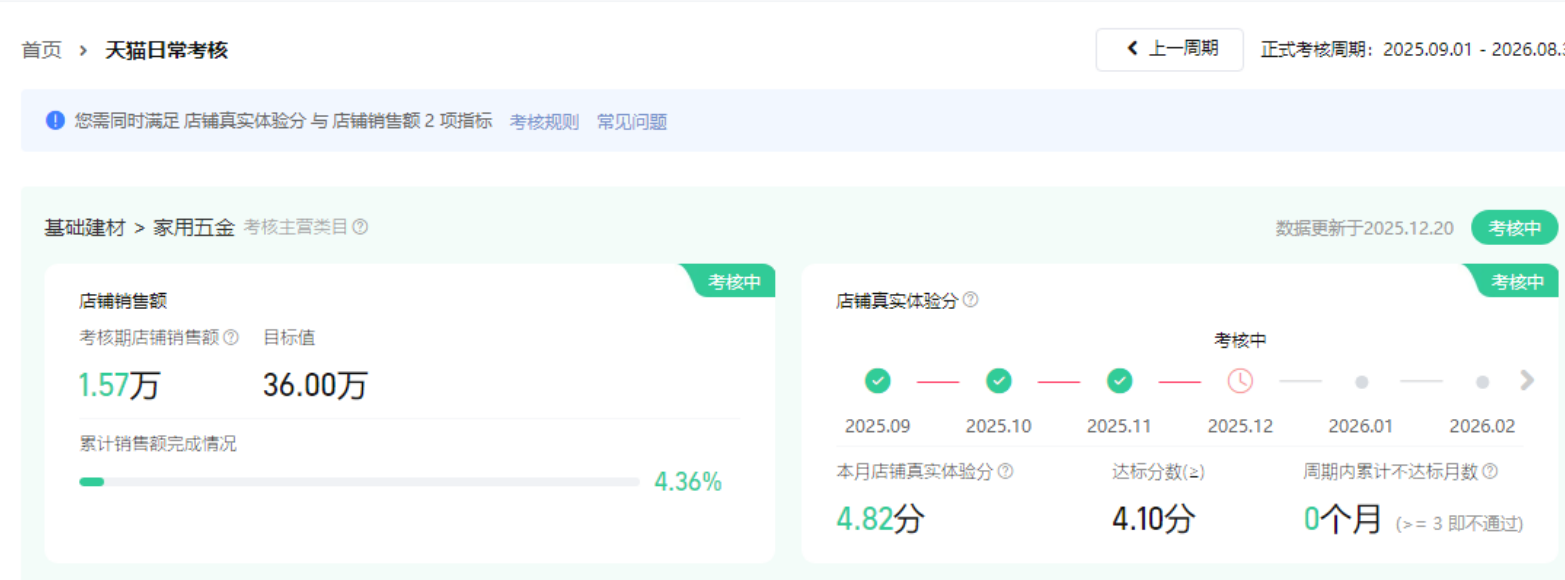
Task: Click the 天猫日常考核 breadcrumb title
Action: point(167,50)
